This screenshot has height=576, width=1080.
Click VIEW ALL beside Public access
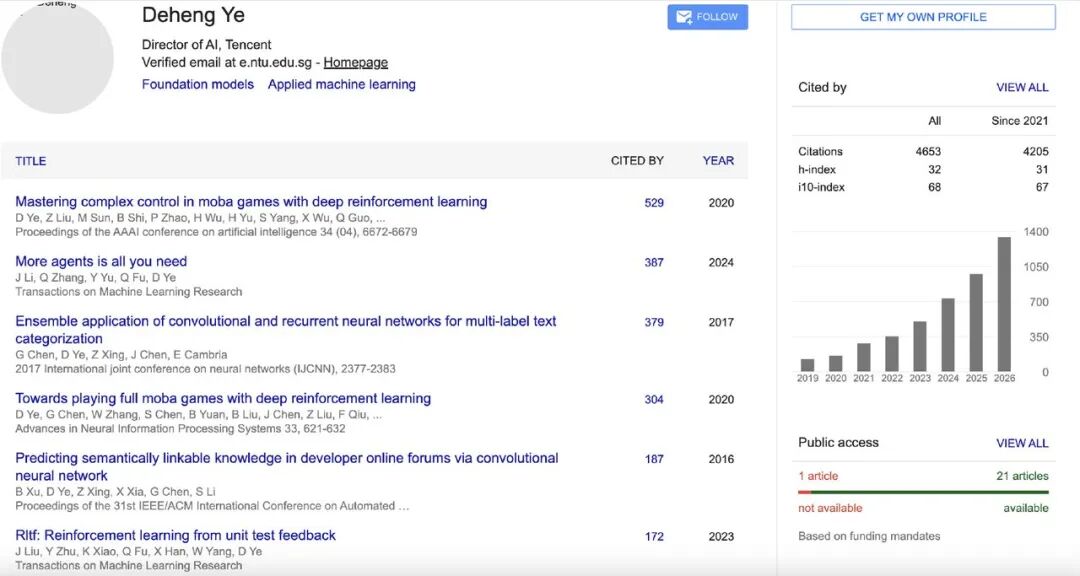coord(1022,443)
